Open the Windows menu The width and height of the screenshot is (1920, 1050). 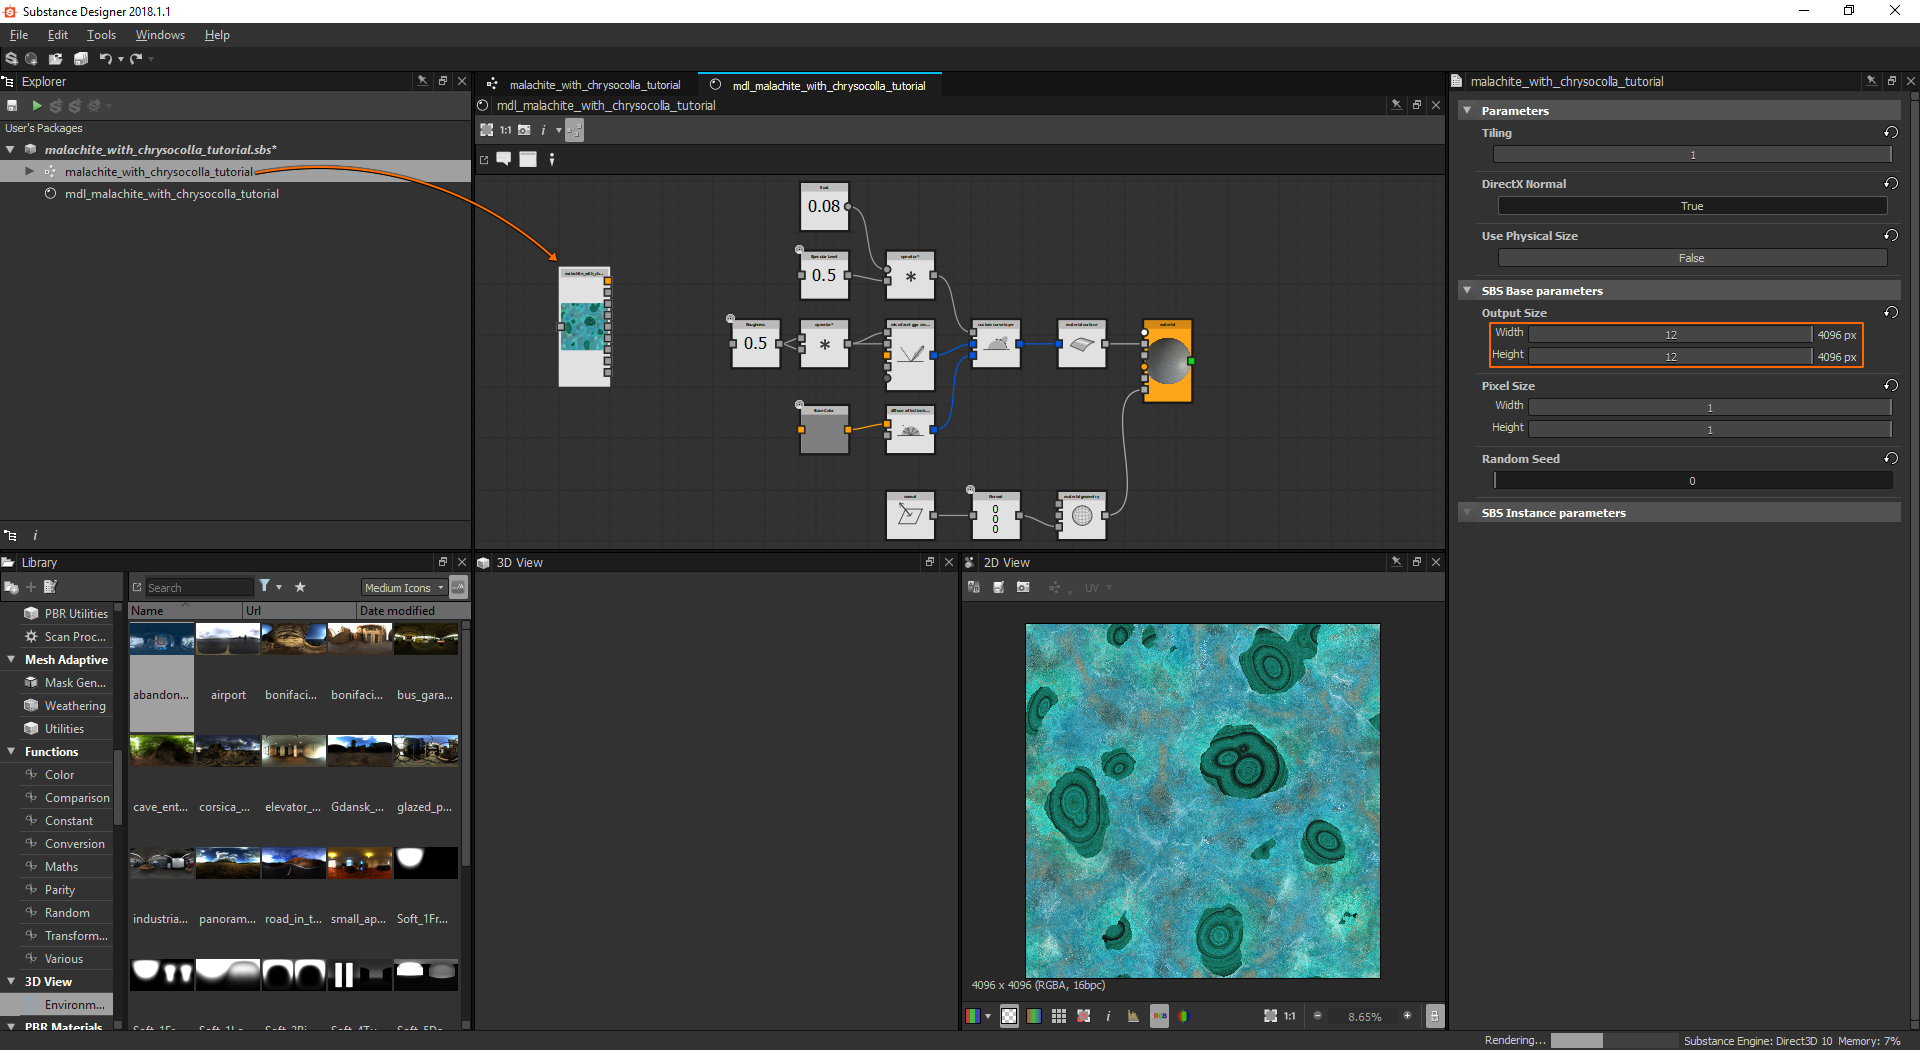160,35
